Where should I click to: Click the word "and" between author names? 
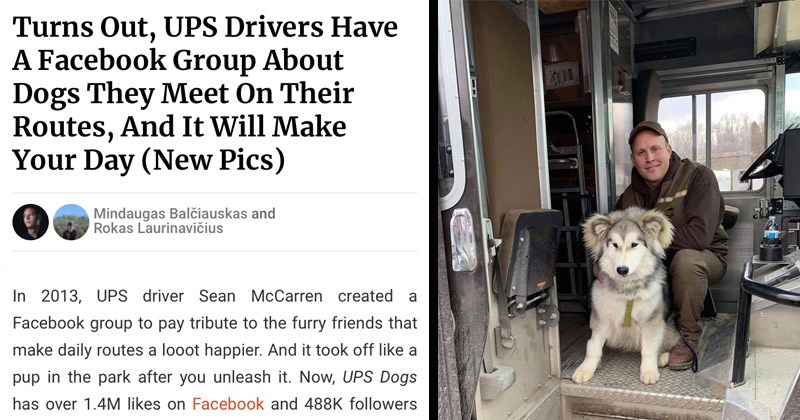coord(263,213)
